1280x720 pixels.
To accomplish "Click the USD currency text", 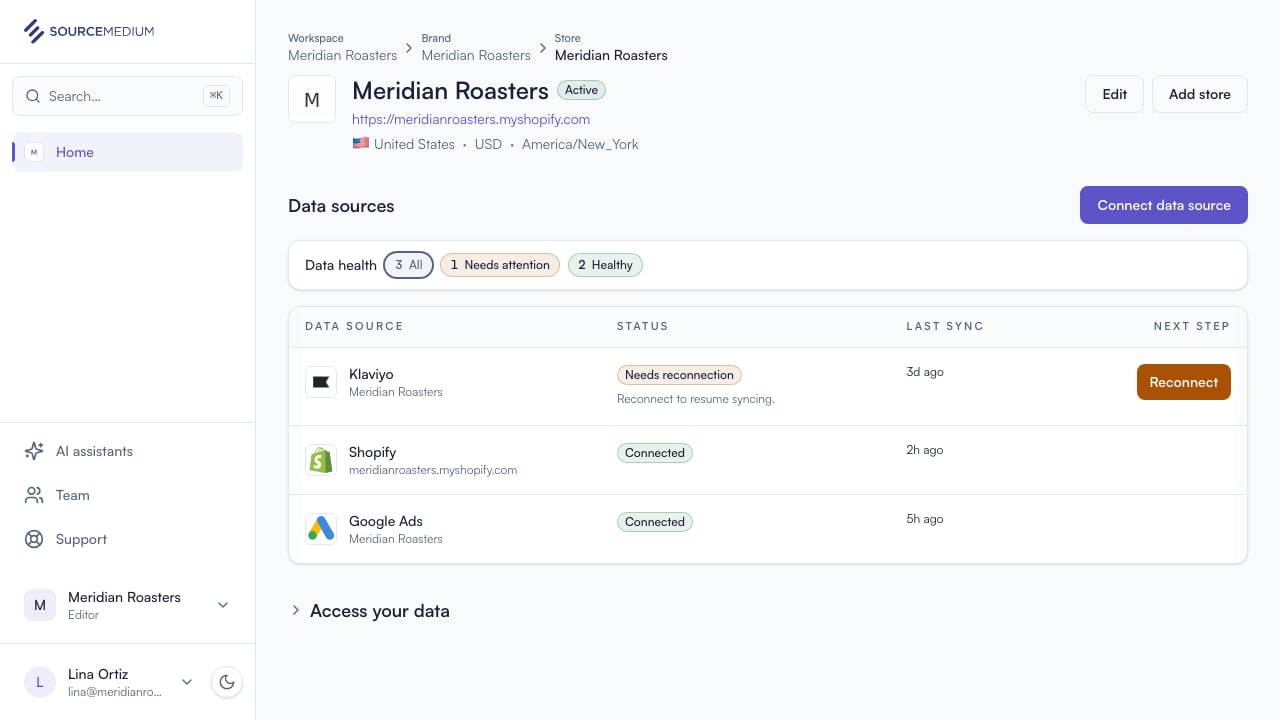I will pos(488,144).
